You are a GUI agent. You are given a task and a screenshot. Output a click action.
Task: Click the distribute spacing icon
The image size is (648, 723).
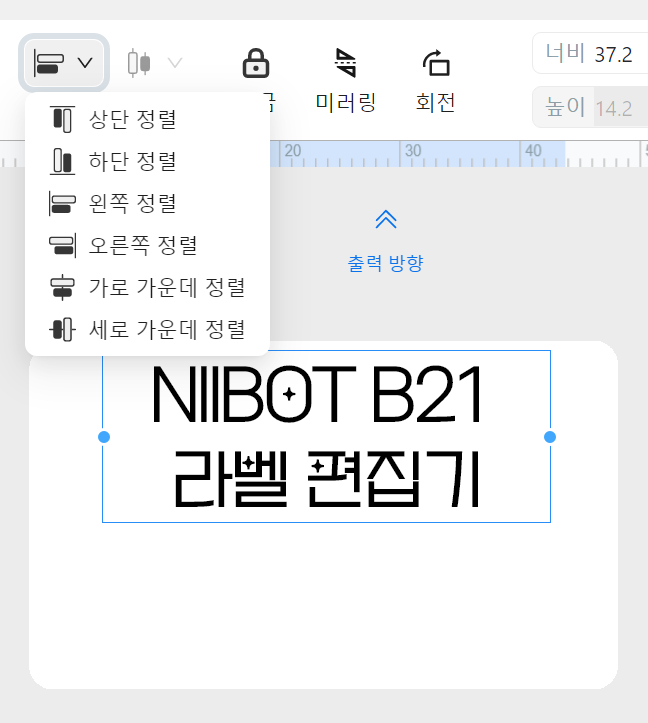pos(138,63)
